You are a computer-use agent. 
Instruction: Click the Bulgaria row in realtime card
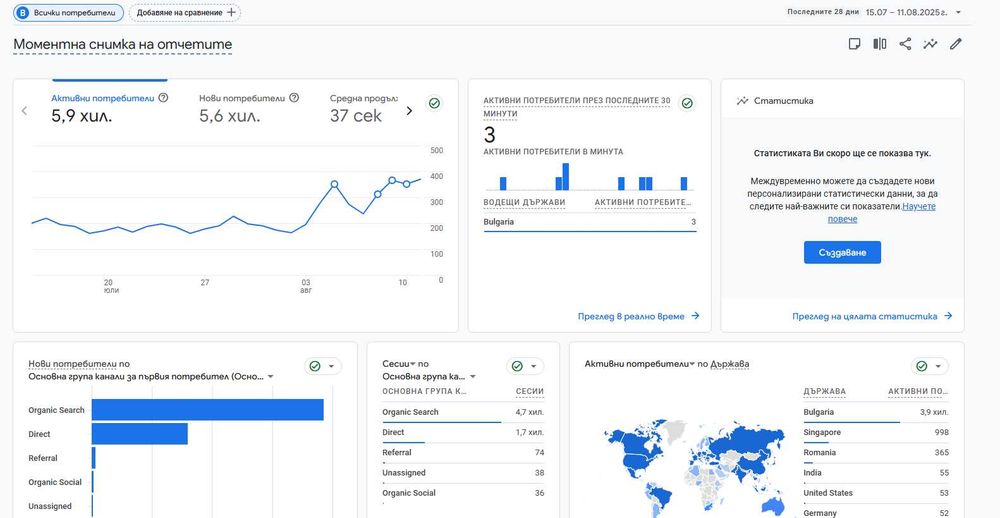coord(590,223)
